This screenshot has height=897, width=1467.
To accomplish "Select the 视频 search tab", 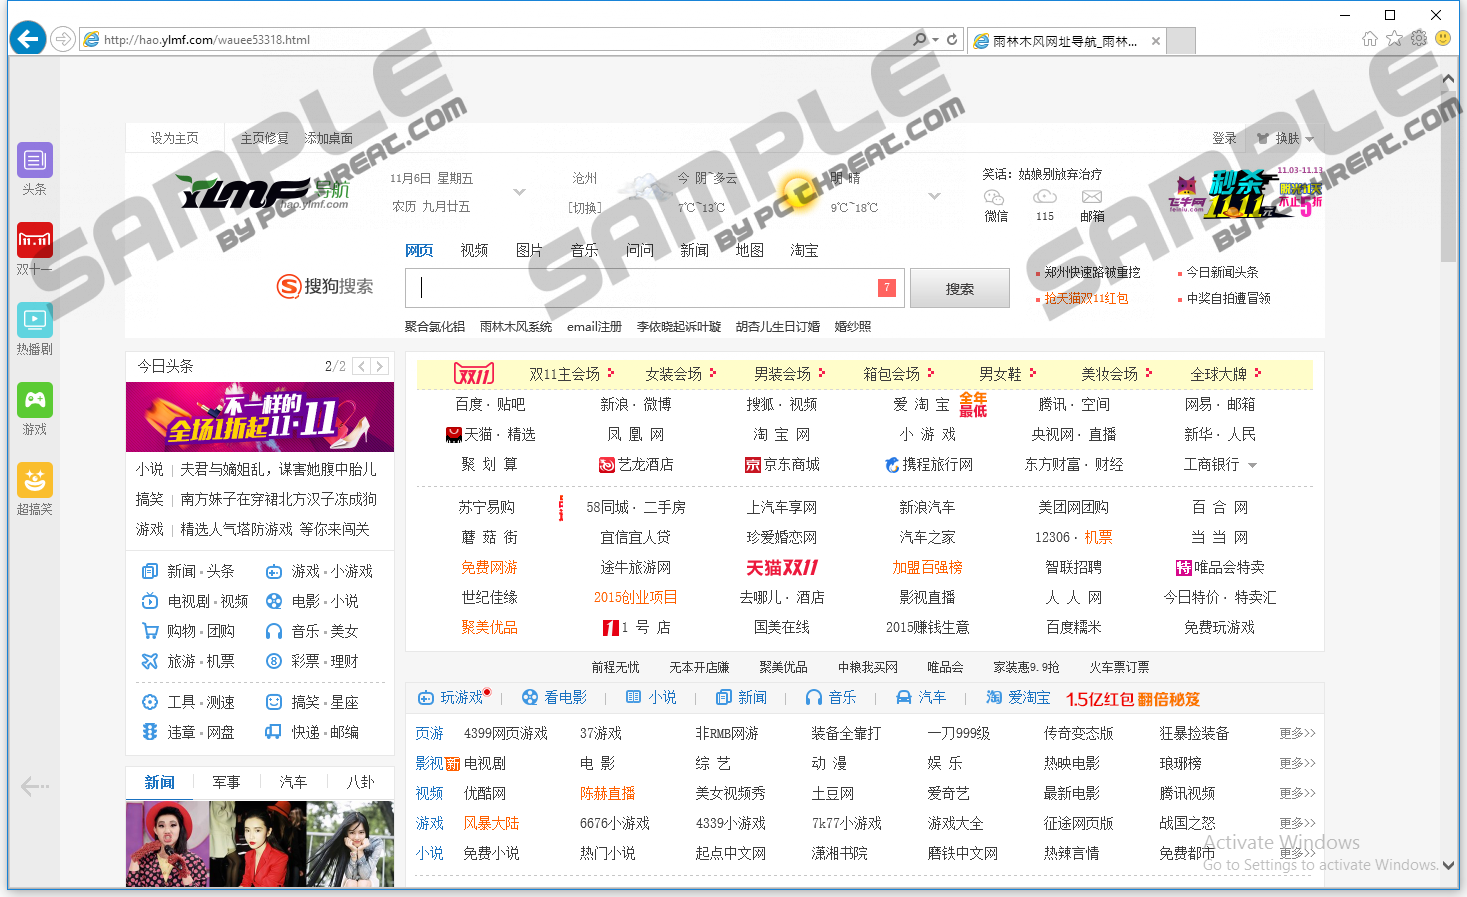I will [x=474, y=251].
